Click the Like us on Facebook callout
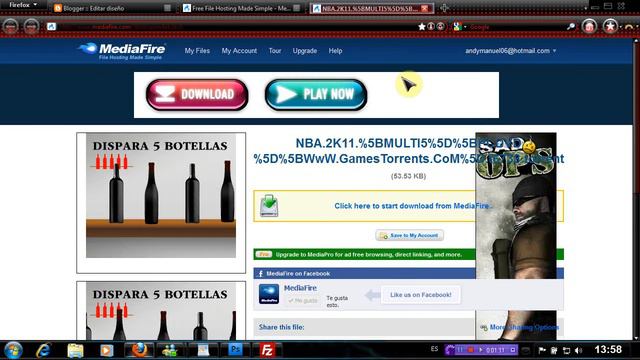 (x=420, y=295)
